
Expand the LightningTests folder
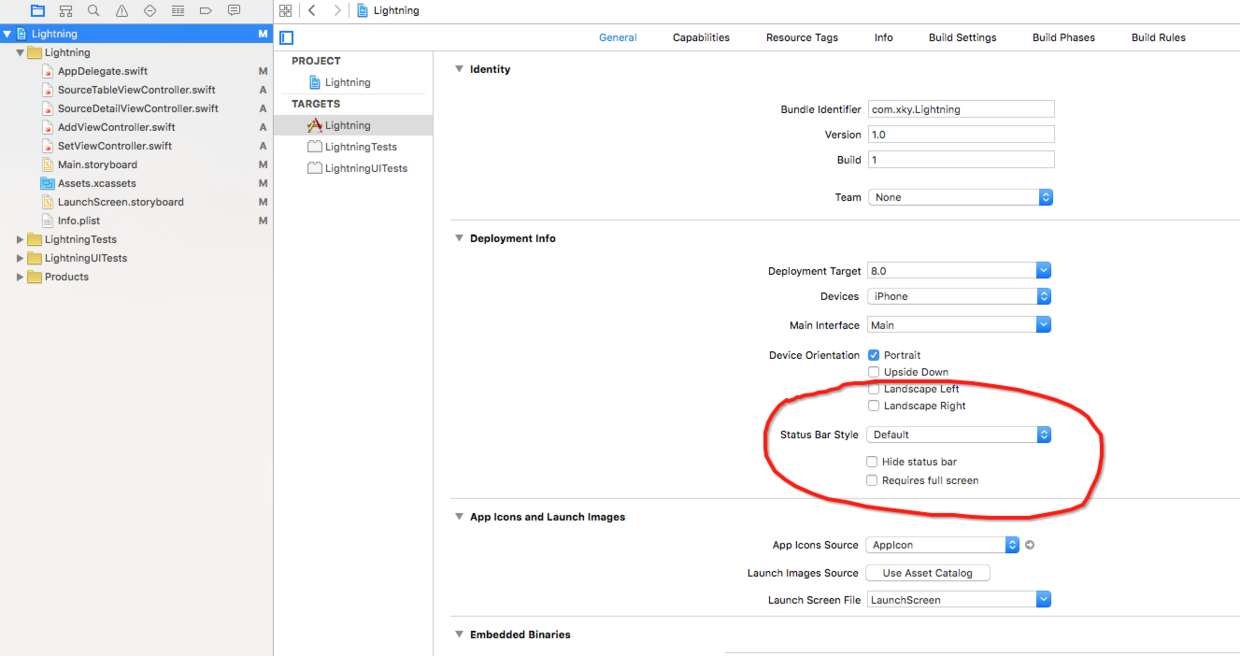click(x=20, y=240)
